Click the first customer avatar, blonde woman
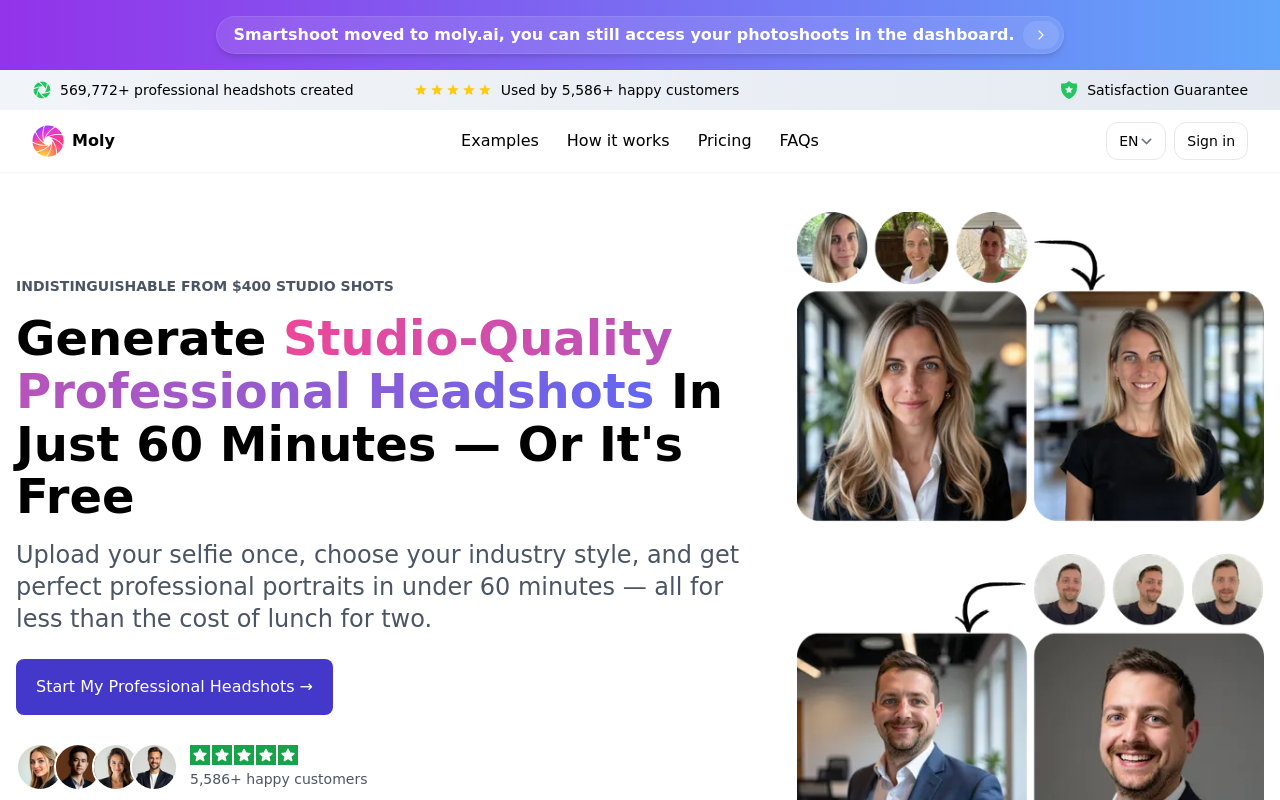 (40, 767)
